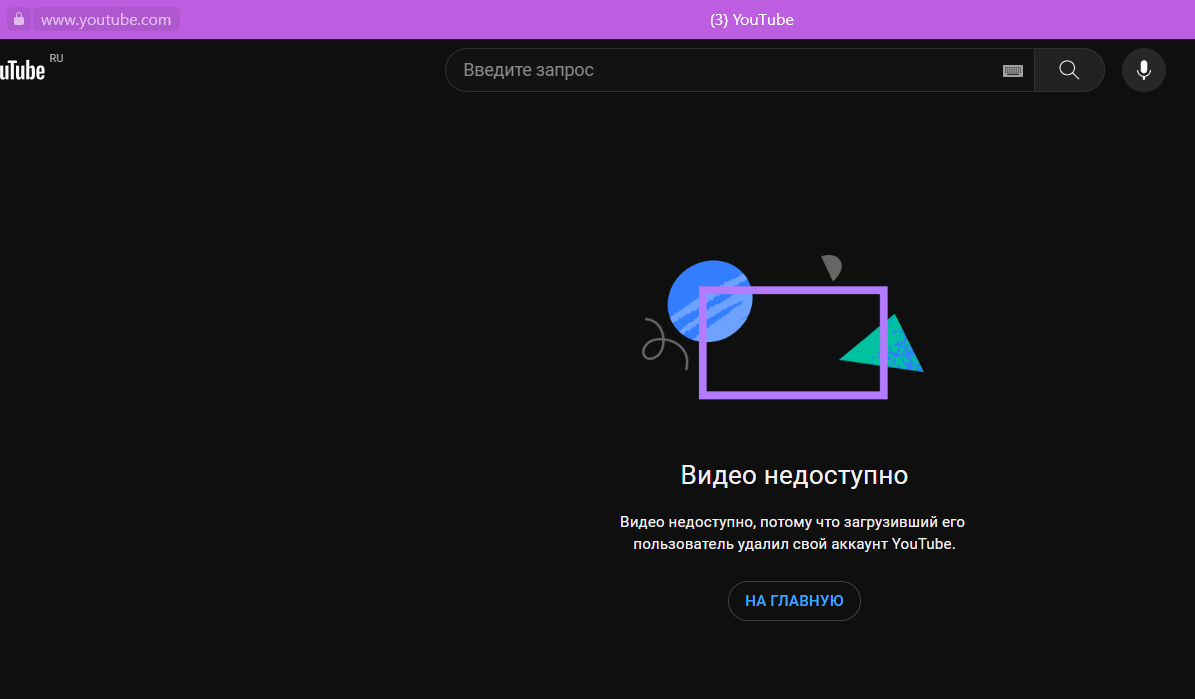Open the YouTube logo home link
1195x699 pixels.
tap(22, 70)
